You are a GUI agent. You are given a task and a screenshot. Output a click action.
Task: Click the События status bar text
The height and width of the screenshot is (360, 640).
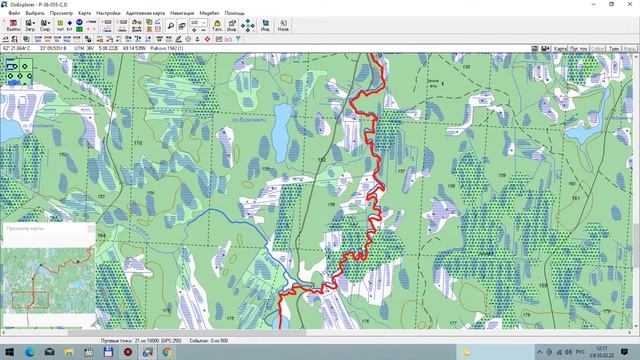(209, 340)
